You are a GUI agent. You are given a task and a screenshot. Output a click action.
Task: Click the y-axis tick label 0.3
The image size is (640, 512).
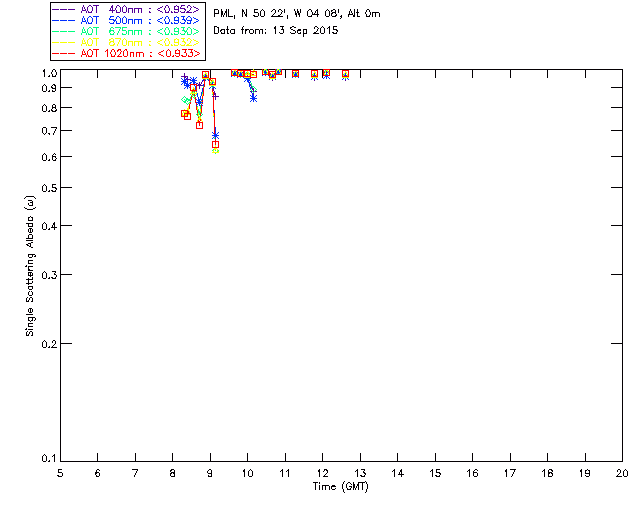pos(49,275)
